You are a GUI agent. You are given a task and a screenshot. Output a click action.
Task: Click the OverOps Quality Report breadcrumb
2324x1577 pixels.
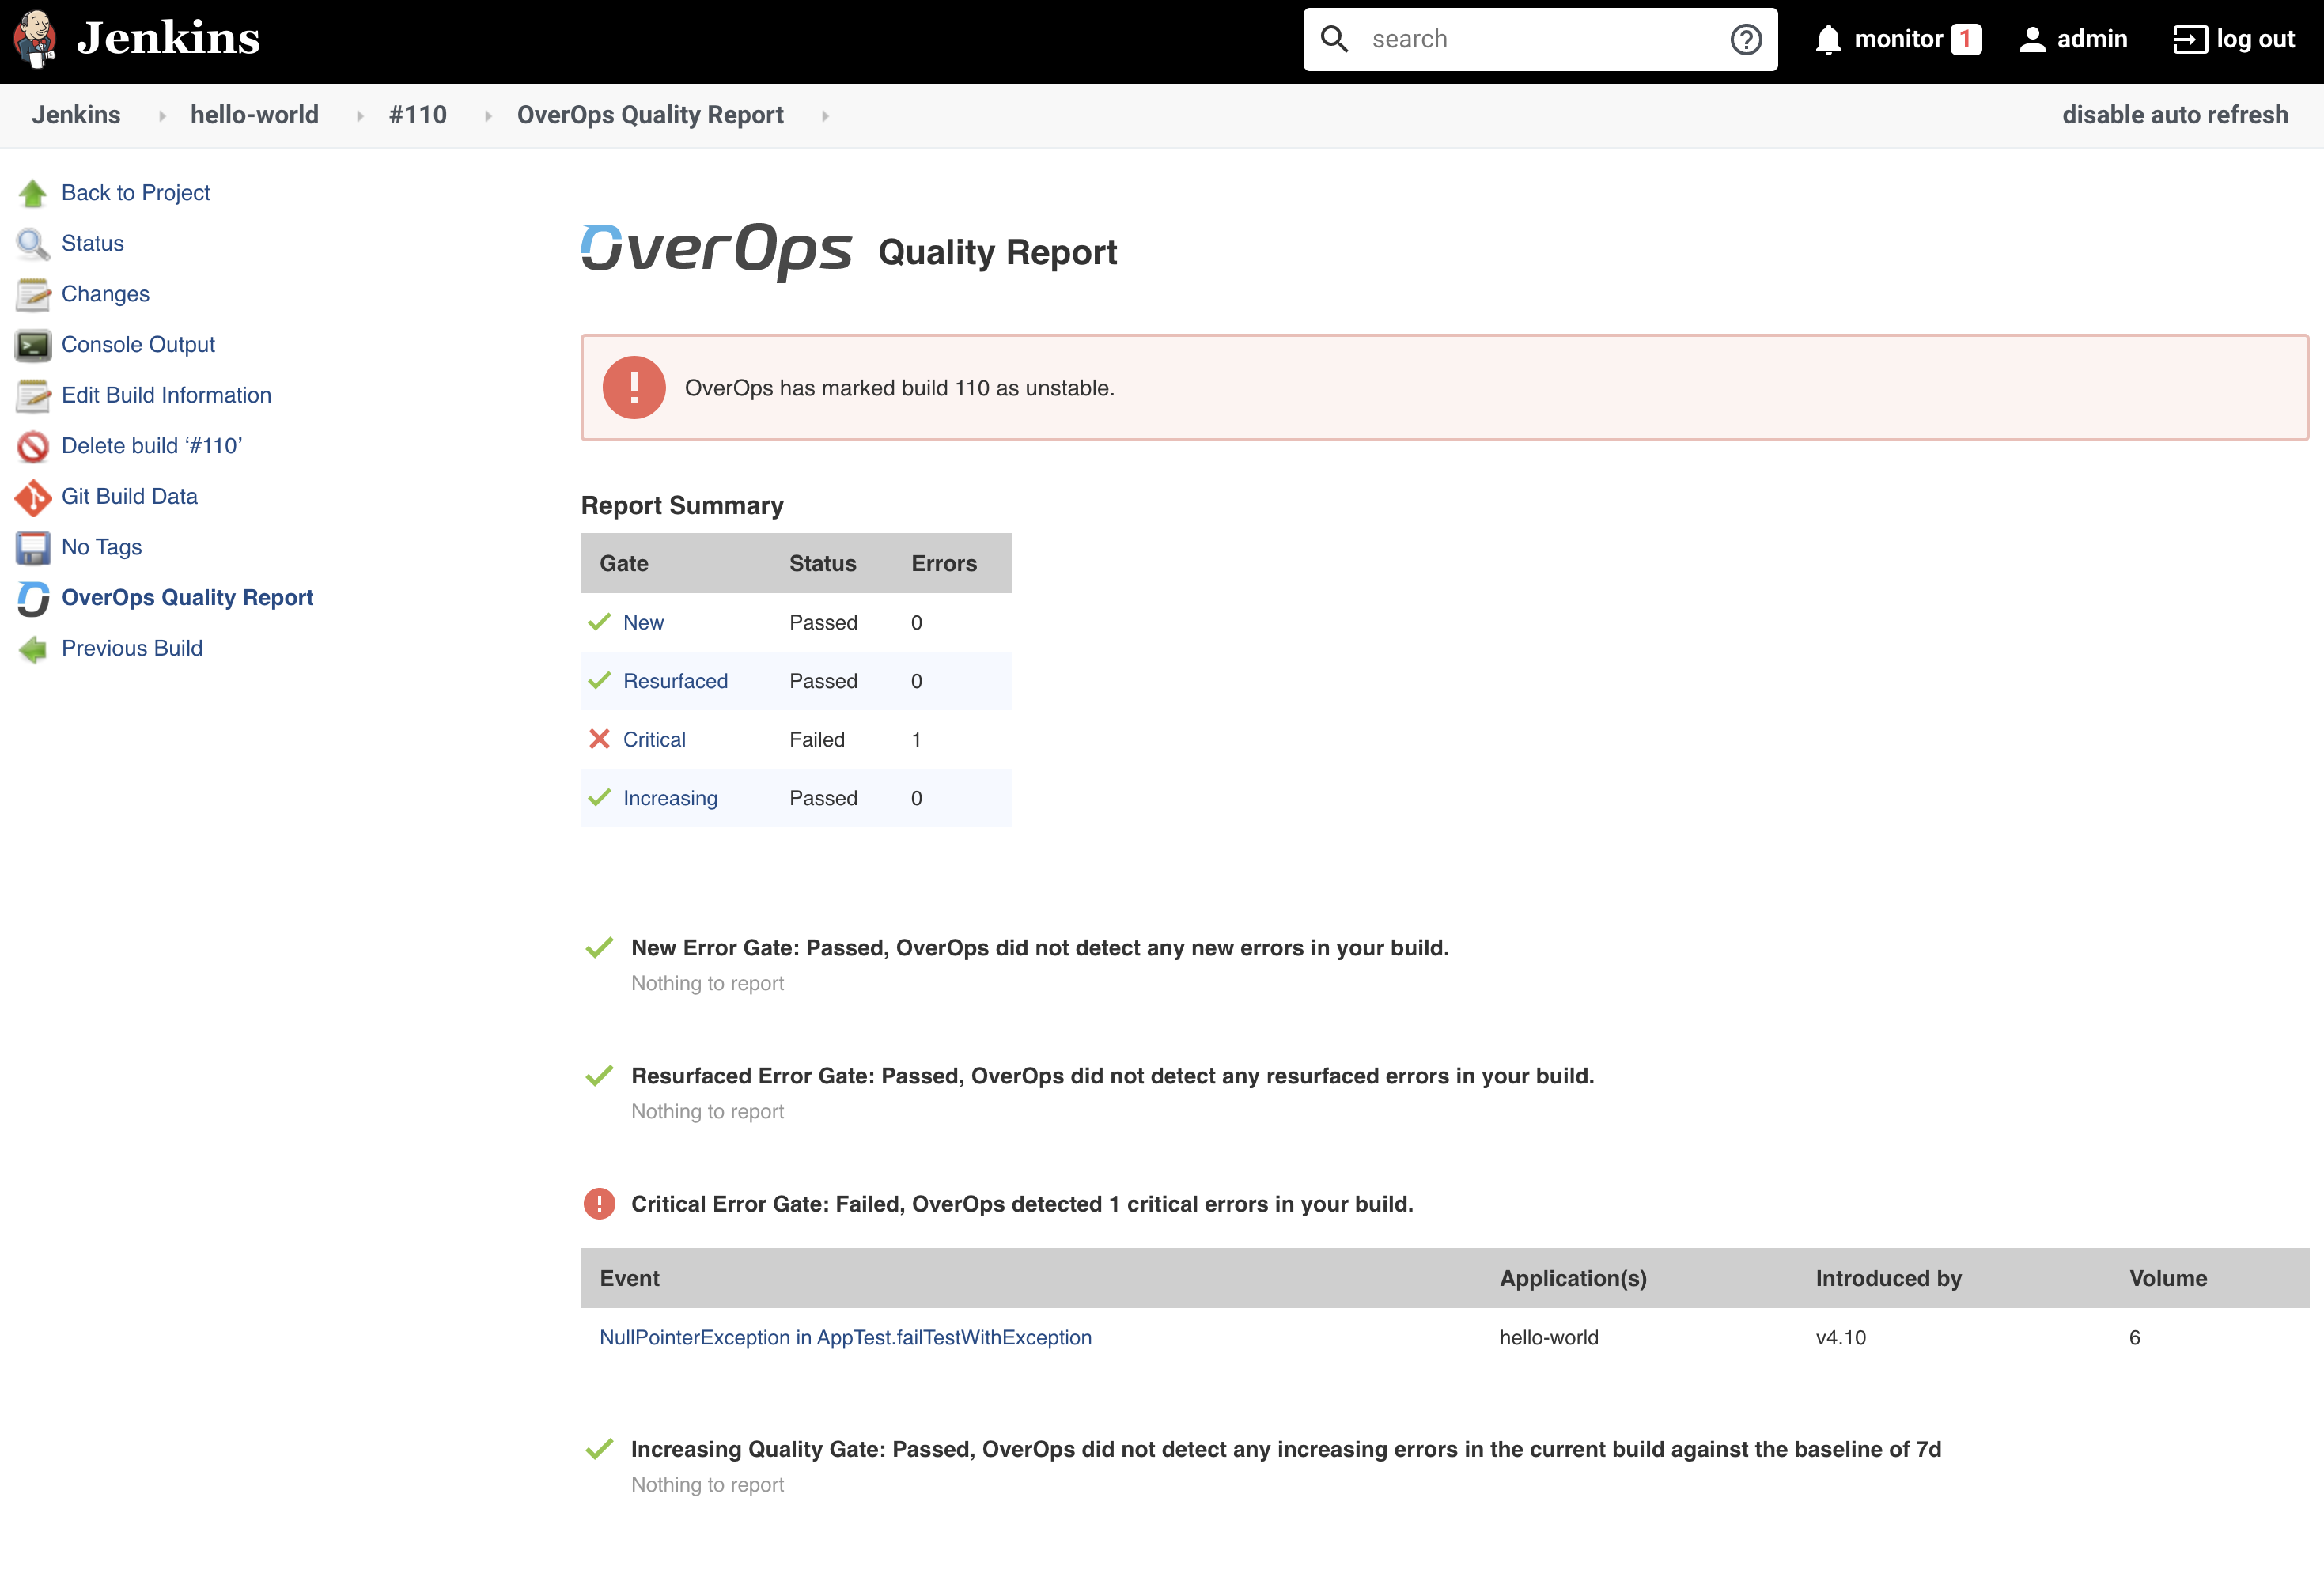click(x=650, y=115)
